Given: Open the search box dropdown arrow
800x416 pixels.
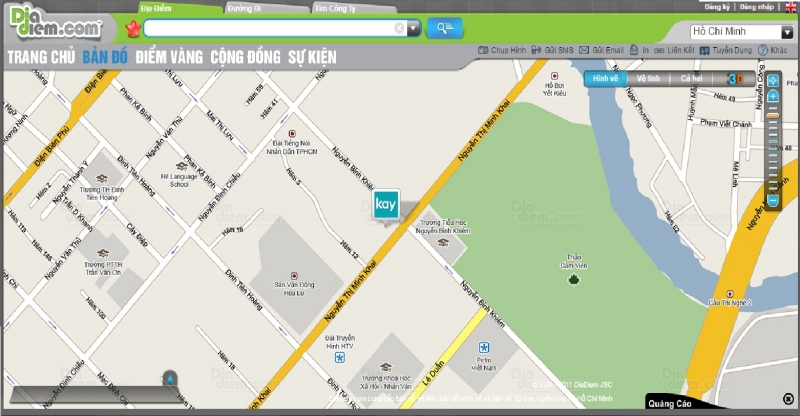Looking at the screenshot, I should [413, 29].
